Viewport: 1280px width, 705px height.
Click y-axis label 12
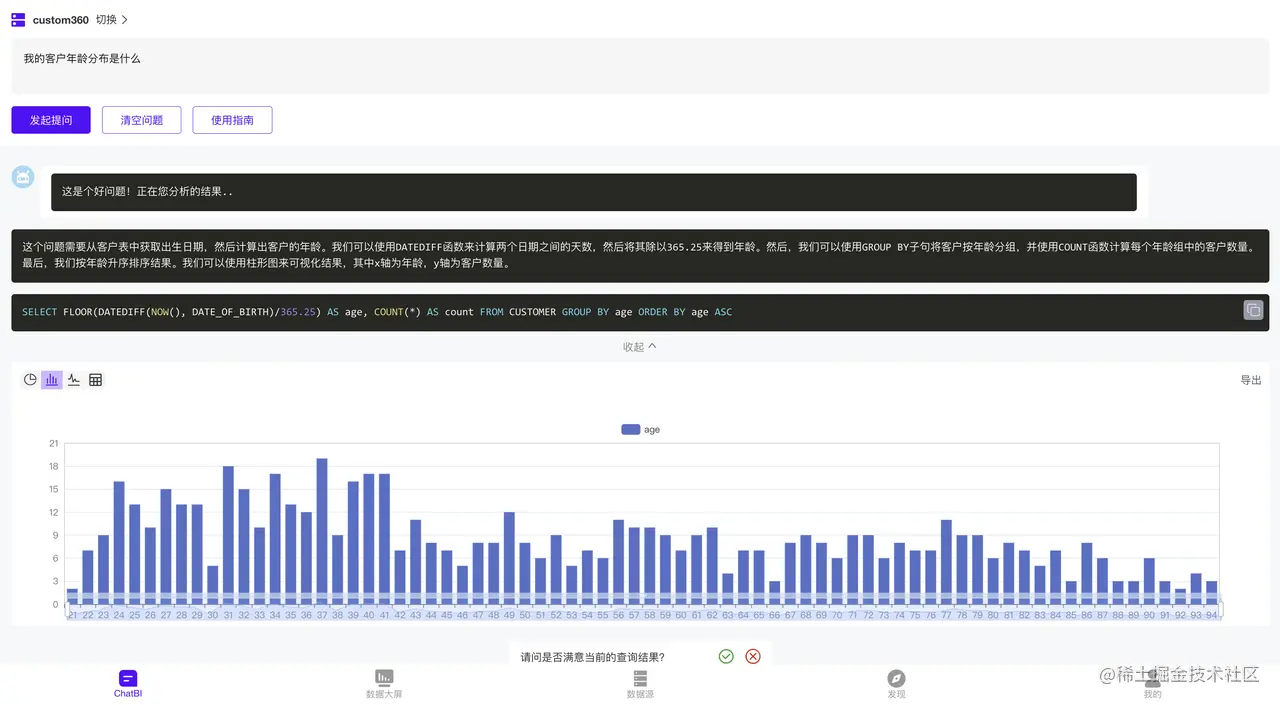tap(54, 512)
